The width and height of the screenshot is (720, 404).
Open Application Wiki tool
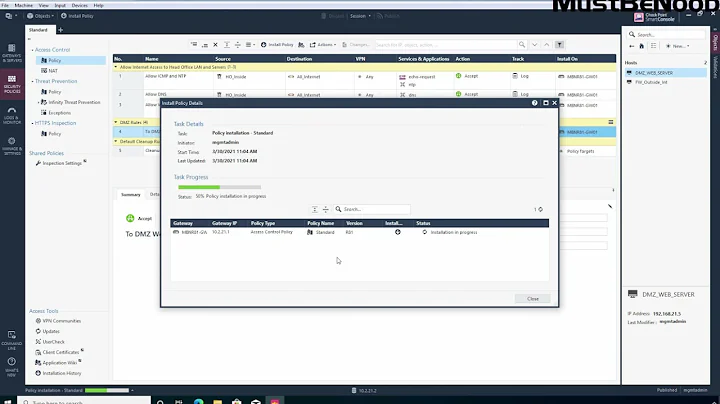(57, 363)
